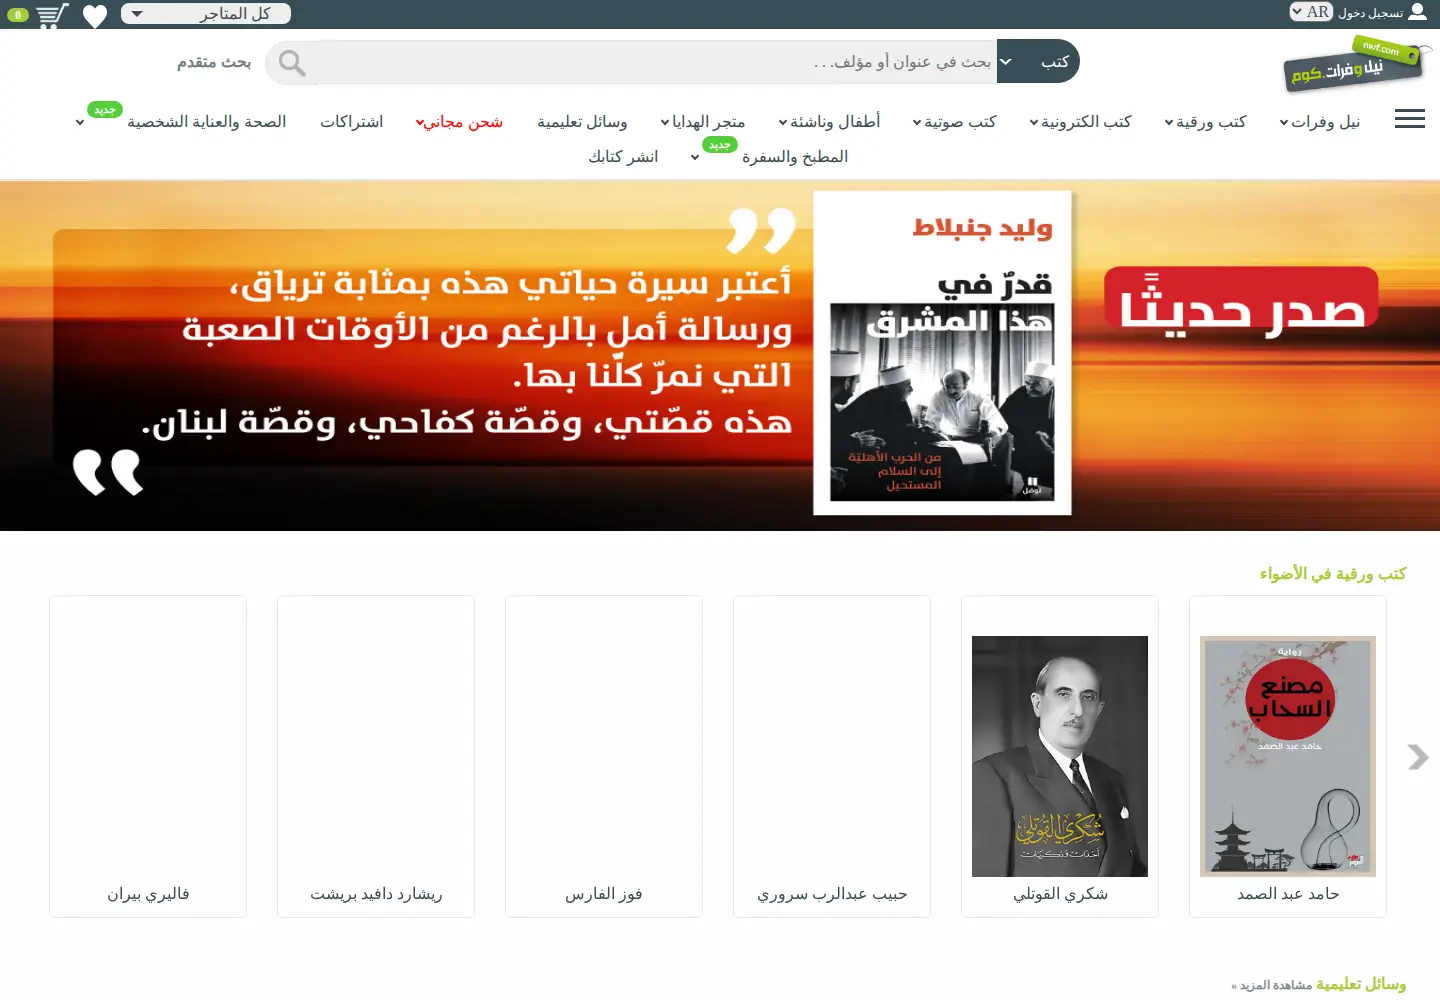Open the قدر في هذا المشرق book cover
Screen dimensions: 1440x1000
click(x=942, y=353)
